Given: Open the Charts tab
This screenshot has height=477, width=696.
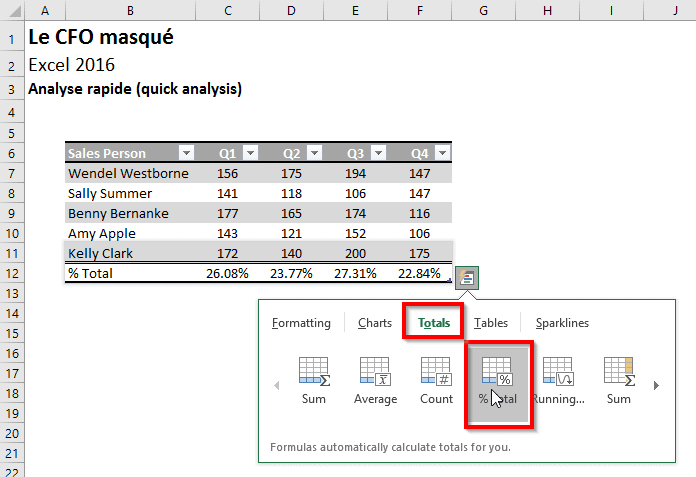Looking at the screenshot, I should pos(375,323).
